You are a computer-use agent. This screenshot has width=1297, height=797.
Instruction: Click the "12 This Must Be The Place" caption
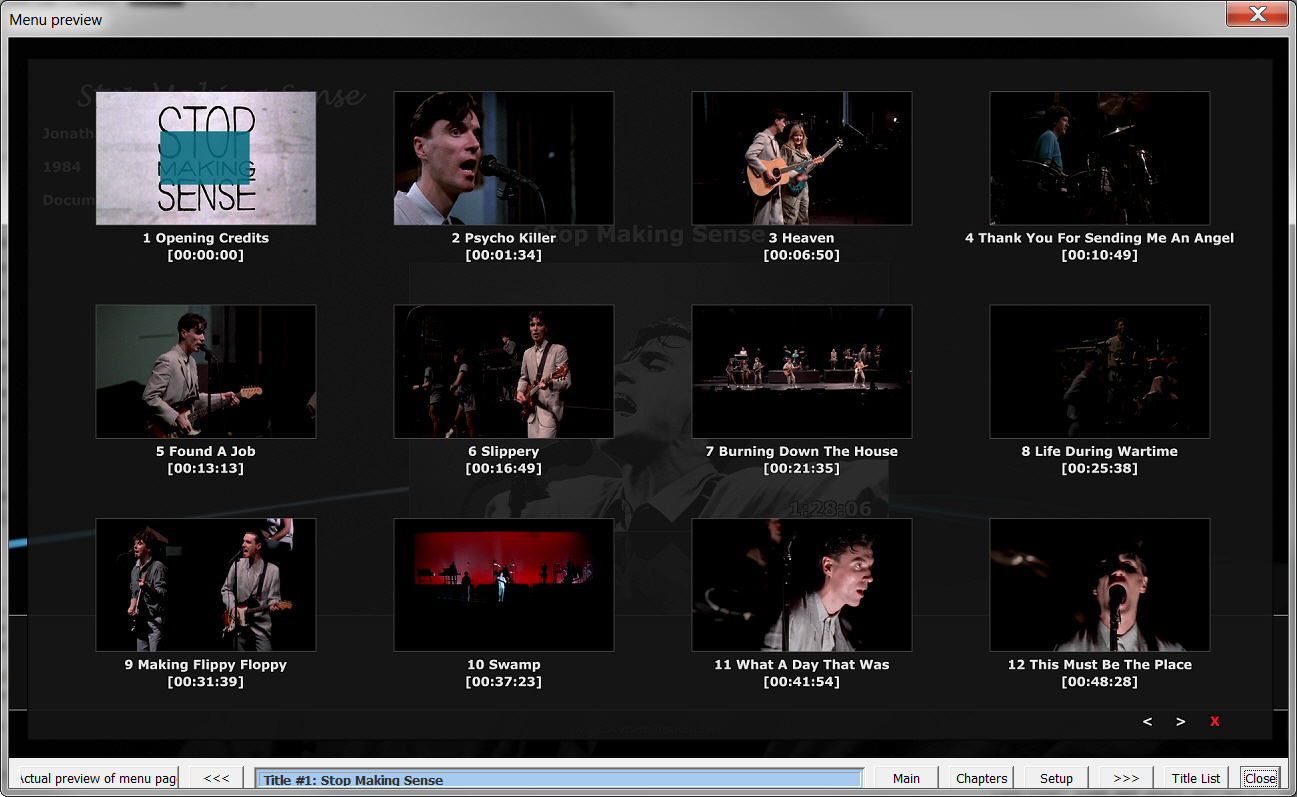tap(1100, 664)
